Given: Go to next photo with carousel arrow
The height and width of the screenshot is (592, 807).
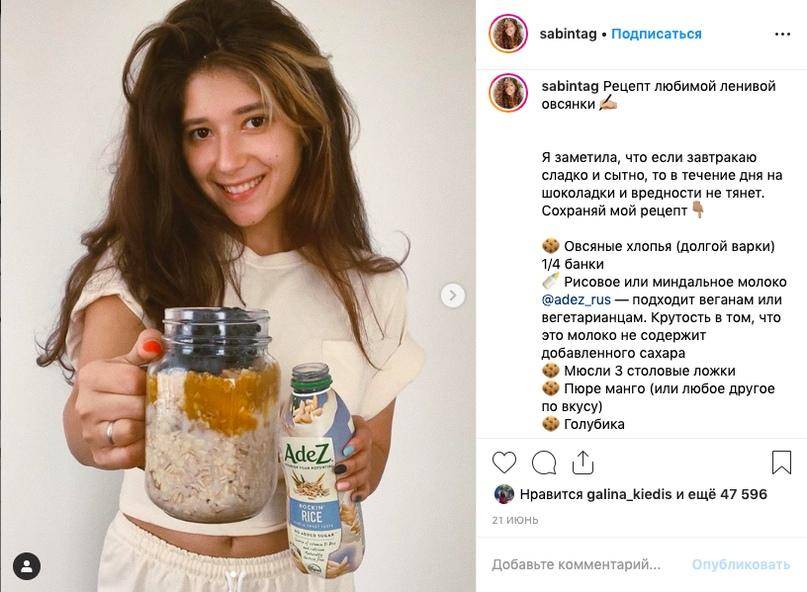Looking at the screenshot, I should coord(453,295).
